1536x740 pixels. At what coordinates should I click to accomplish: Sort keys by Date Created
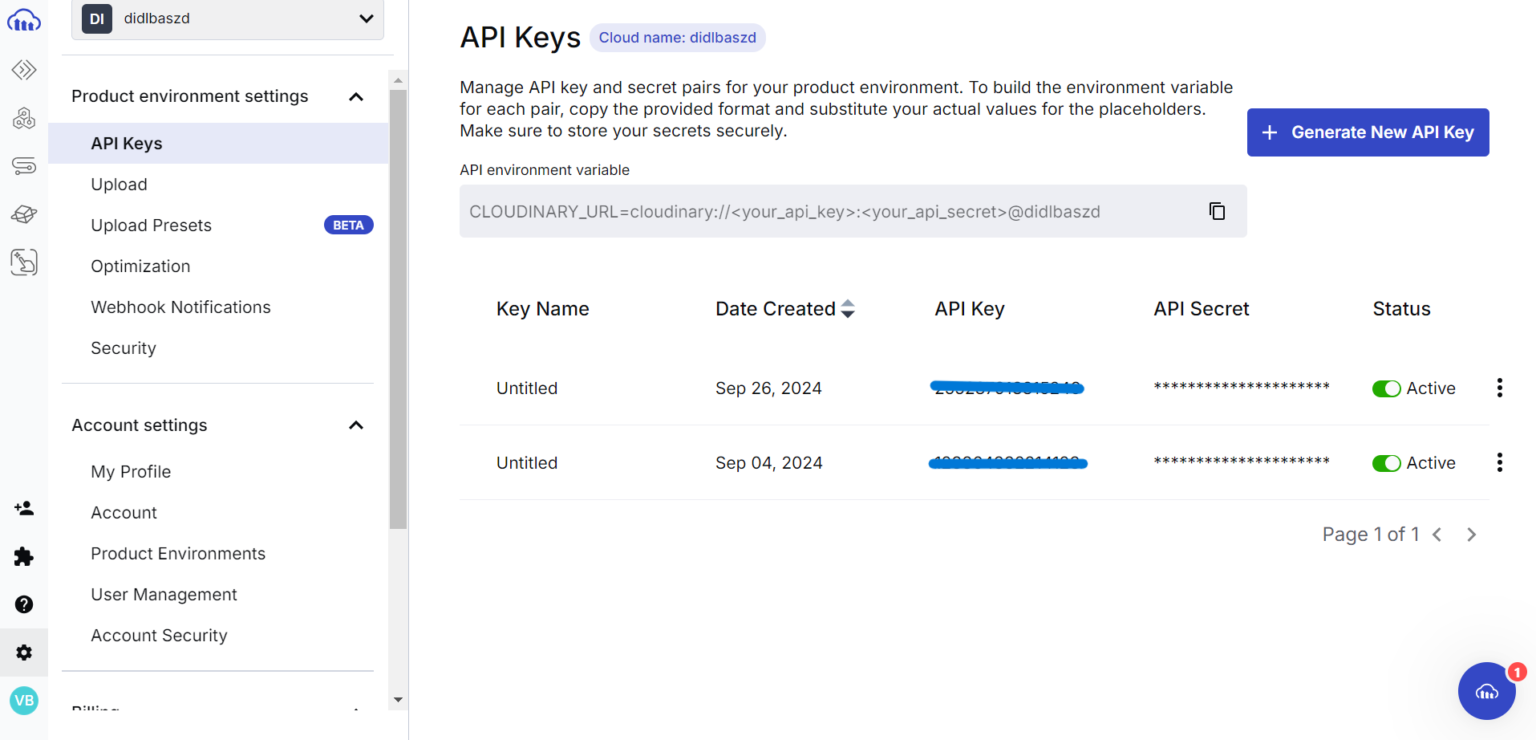pyautogui.click(x=847, y=309)
